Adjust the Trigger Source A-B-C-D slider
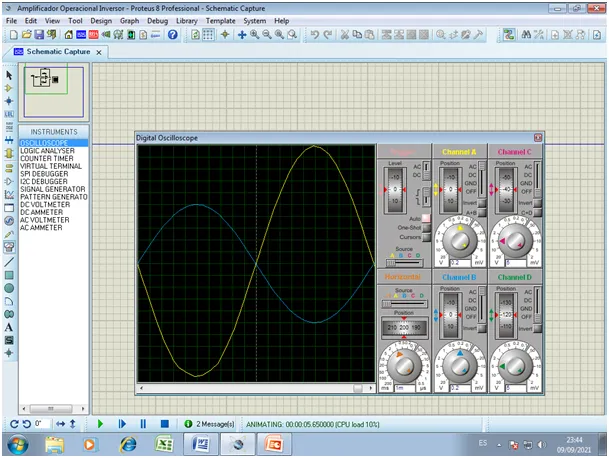Image resolution: width=609 pixels, height=458 pixels. coord(404,263)
